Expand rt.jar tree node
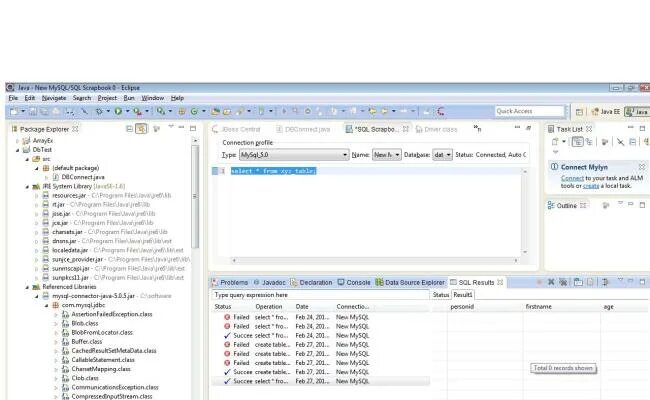This screenshot has width=650, height=400. click(36, 205)
